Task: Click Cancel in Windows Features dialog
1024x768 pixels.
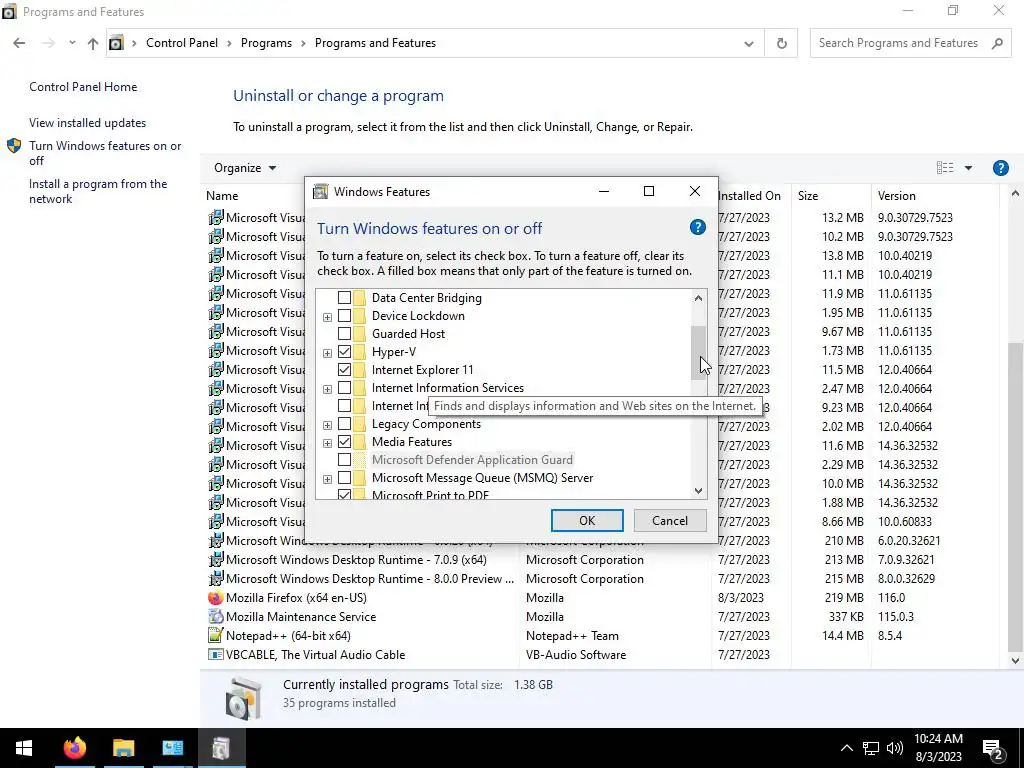Action: click(669, 520)
